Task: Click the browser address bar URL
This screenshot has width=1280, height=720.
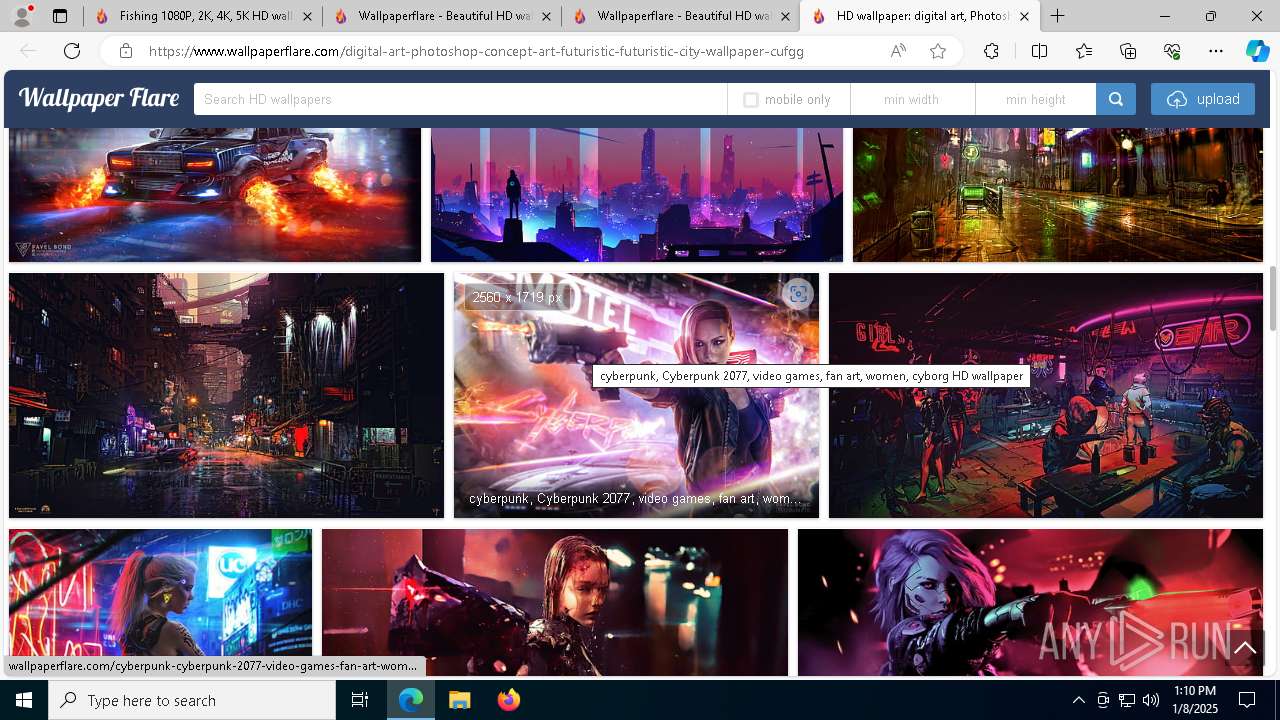Action: (x=476, y=51)
